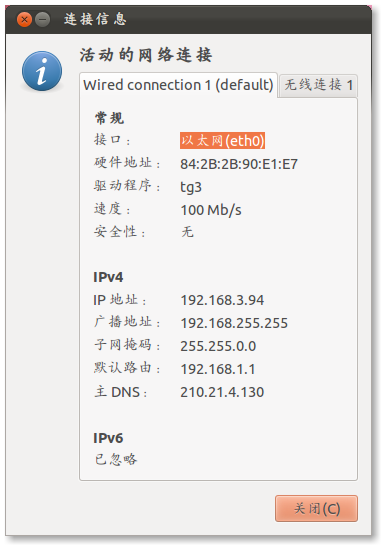
Task: Click the 安全性 value 无
Action: (187, 232)
